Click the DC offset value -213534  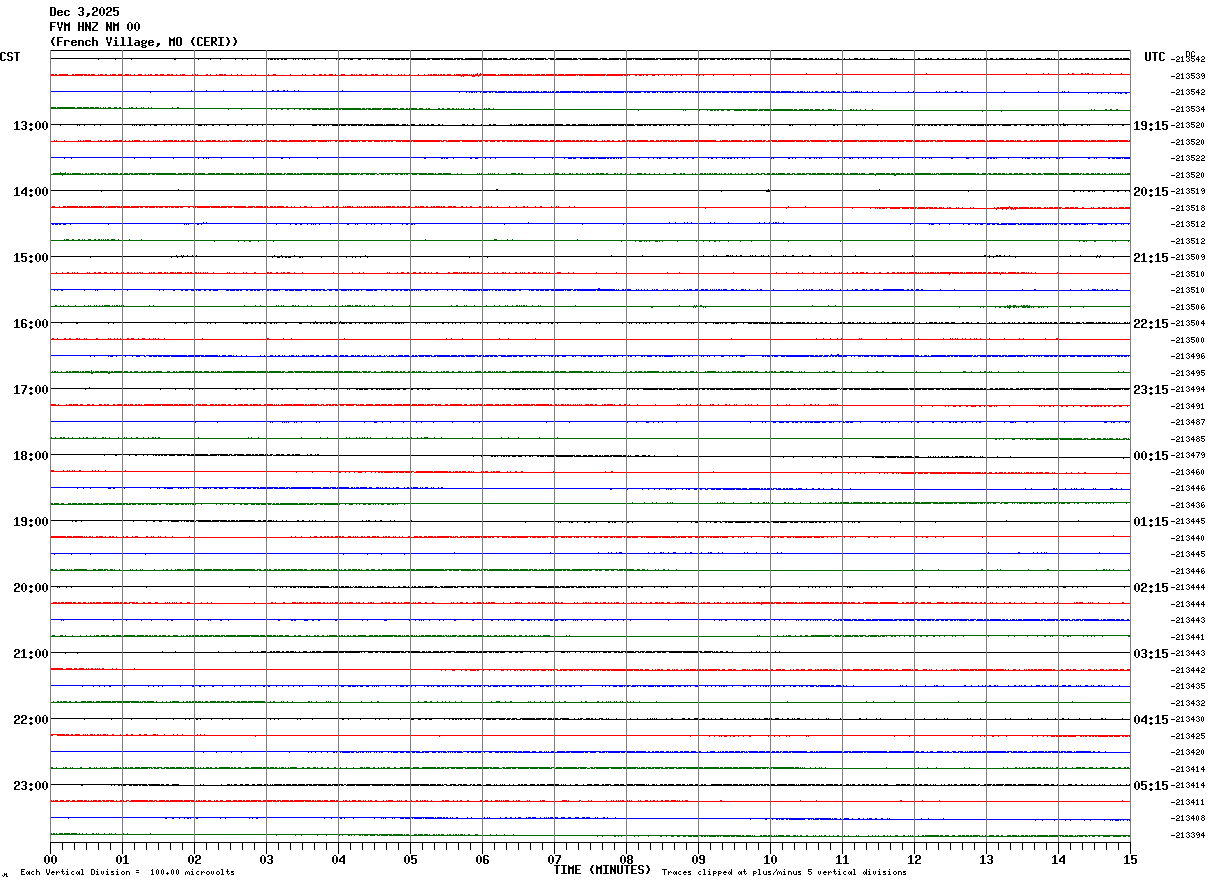coord(1188,109)
